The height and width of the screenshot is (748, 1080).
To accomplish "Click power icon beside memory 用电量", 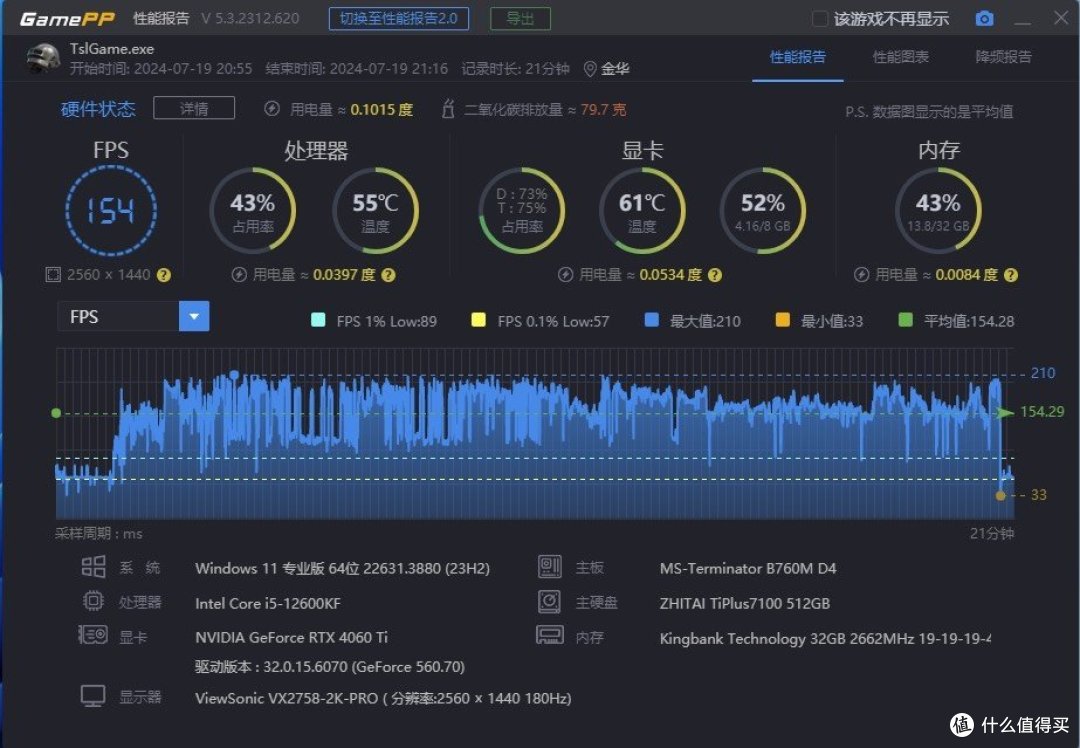I will click(862, 275).
